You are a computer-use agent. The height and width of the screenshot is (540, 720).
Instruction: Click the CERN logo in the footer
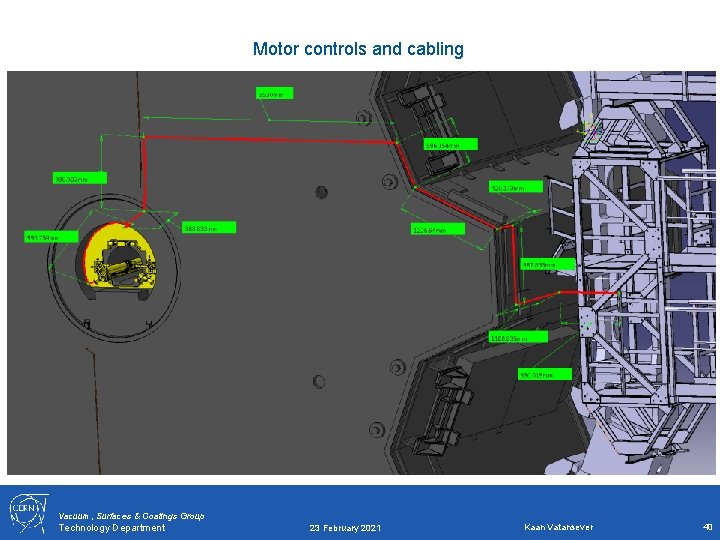click(28, 513)
